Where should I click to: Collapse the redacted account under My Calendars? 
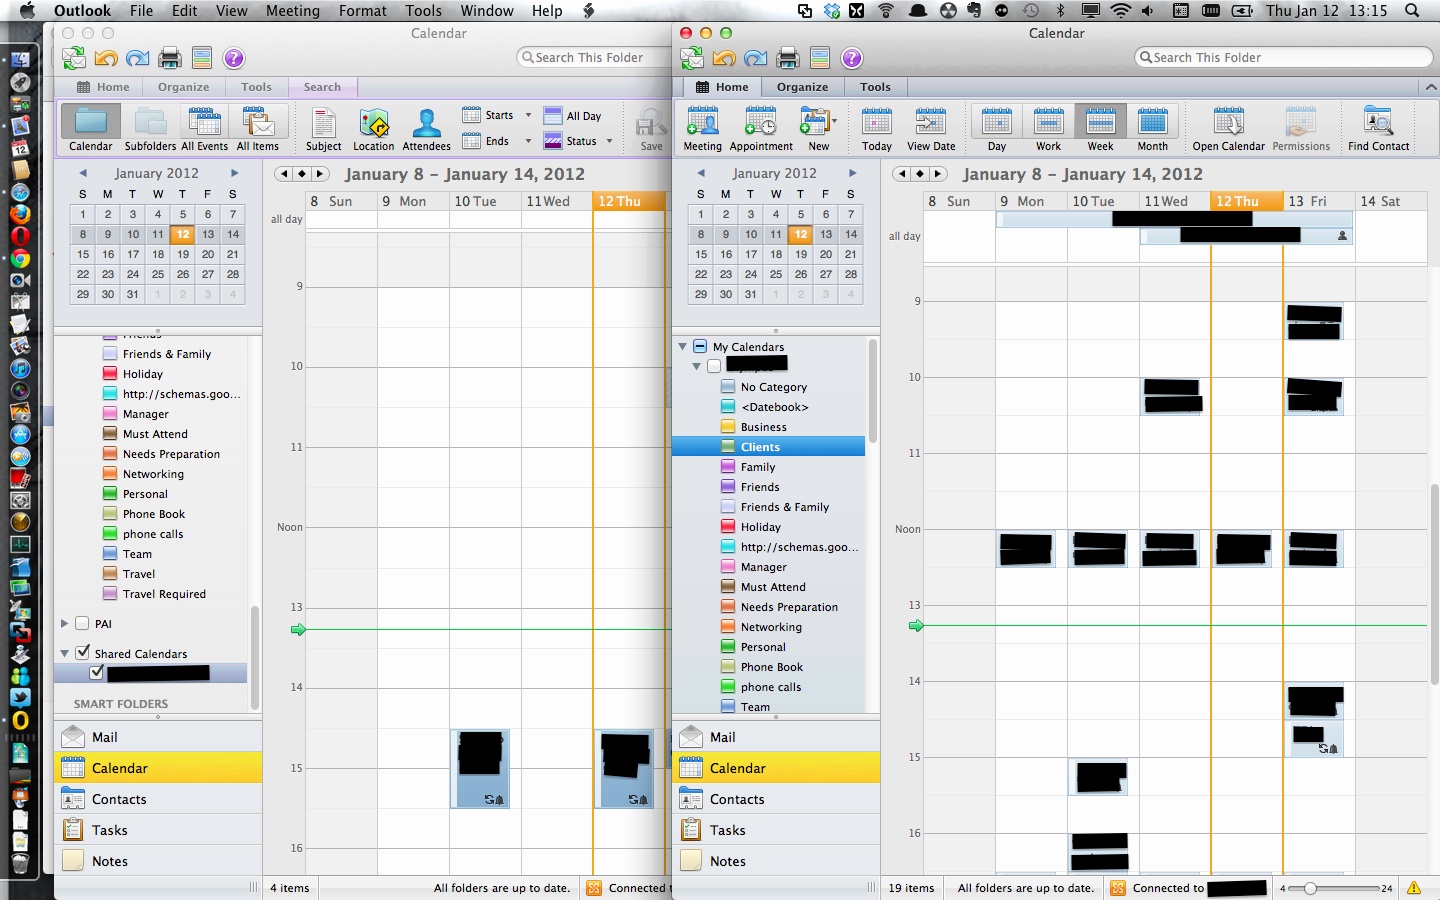(x=696, y=367)
